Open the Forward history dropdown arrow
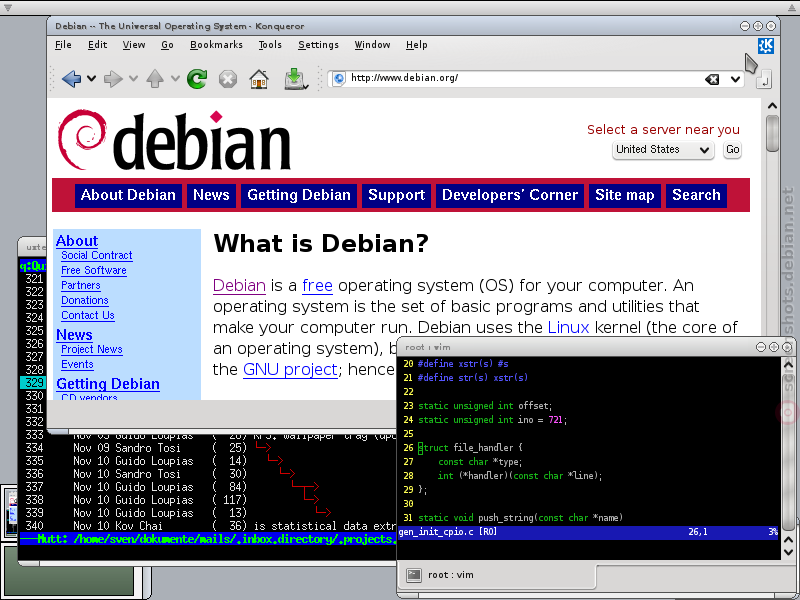Viewport: 800px width, 600px height. [133, 79]
